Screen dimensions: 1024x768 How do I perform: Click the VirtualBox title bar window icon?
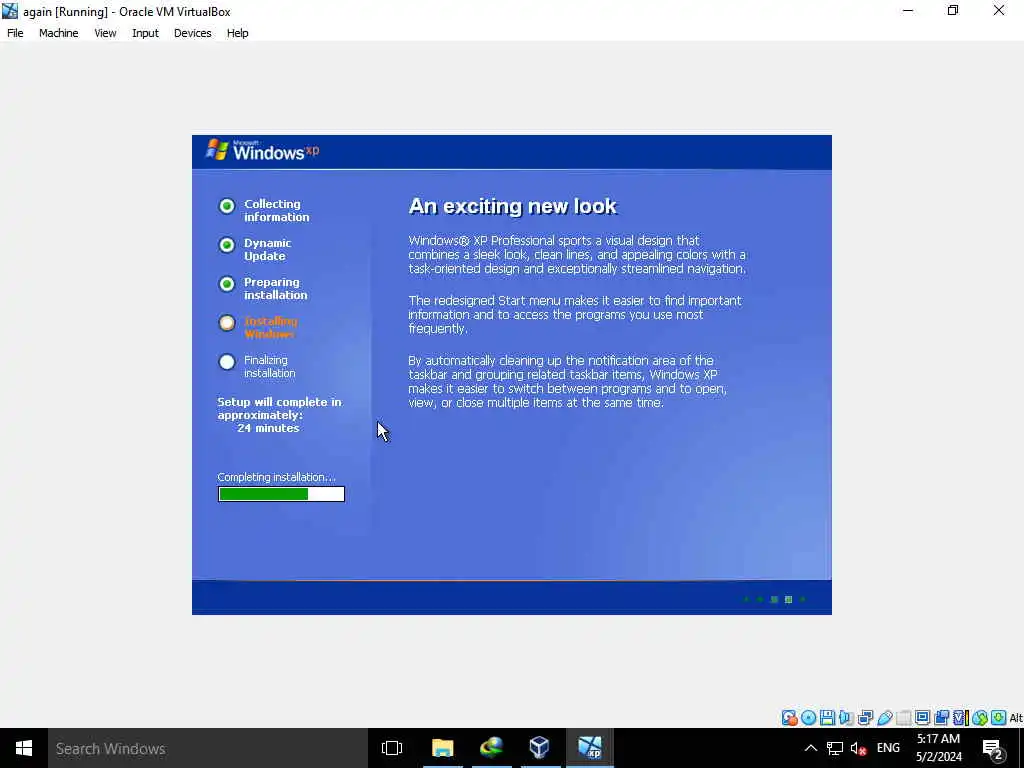[10, 11]
